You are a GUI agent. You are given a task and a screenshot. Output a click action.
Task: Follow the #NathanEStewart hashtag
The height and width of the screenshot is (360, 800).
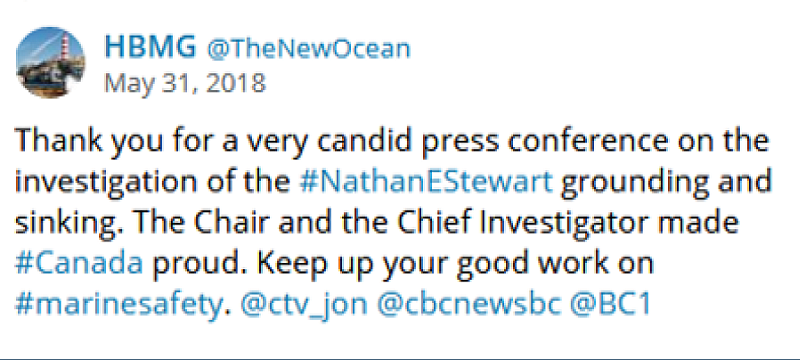[x=426, y=182]
